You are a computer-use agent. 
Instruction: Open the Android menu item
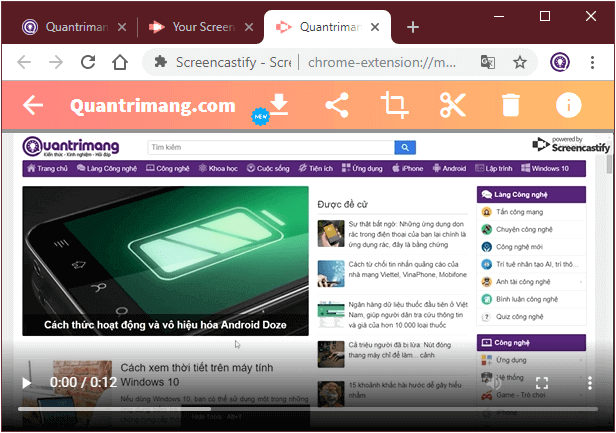pos(449,168)
